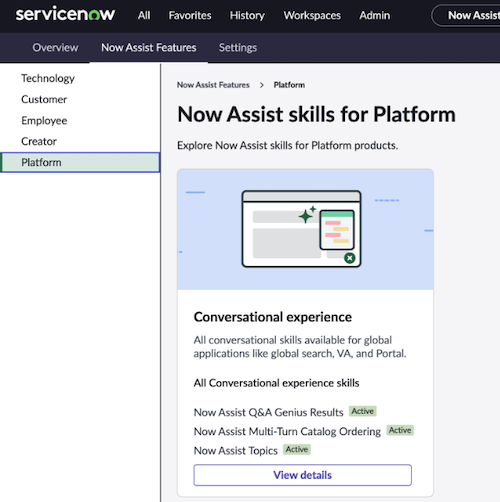This screenshot has width=500, height=502.
Task: Click the View details button
Action: pos(303,475)
